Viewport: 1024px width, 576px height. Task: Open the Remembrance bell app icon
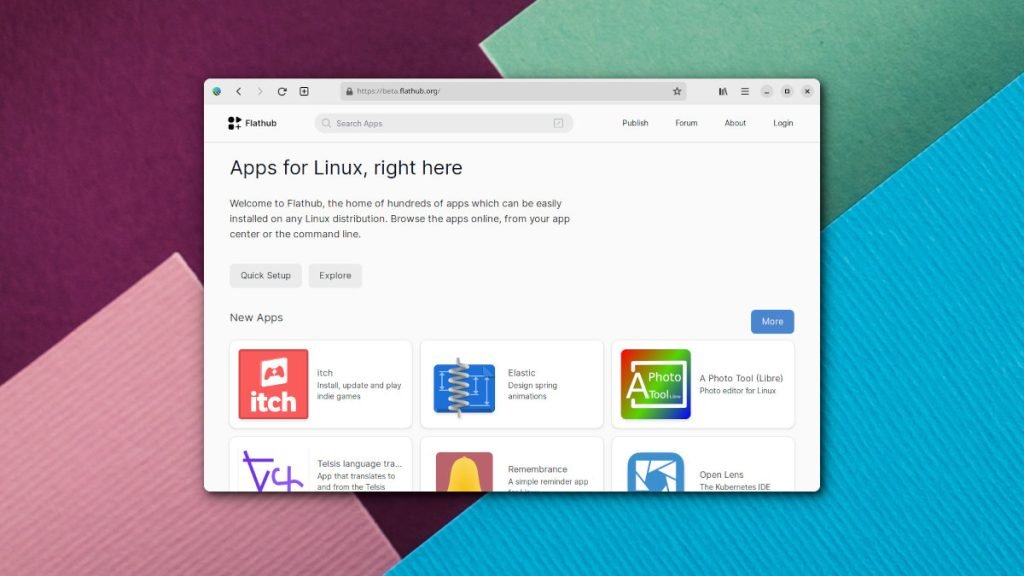point(464,472)
